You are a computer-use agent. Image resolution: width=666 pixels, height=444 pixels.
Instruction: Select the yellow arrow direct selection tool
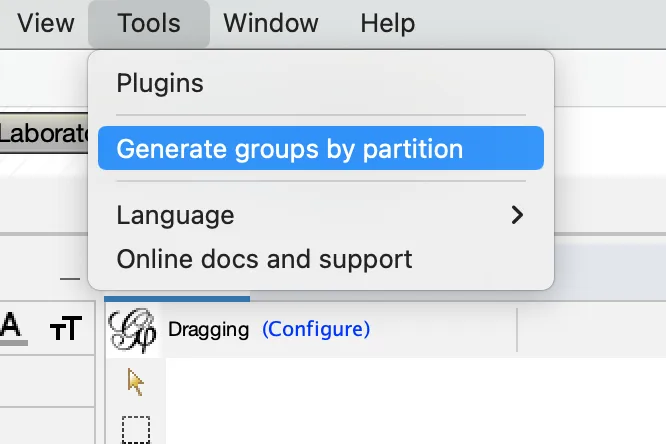136,382
